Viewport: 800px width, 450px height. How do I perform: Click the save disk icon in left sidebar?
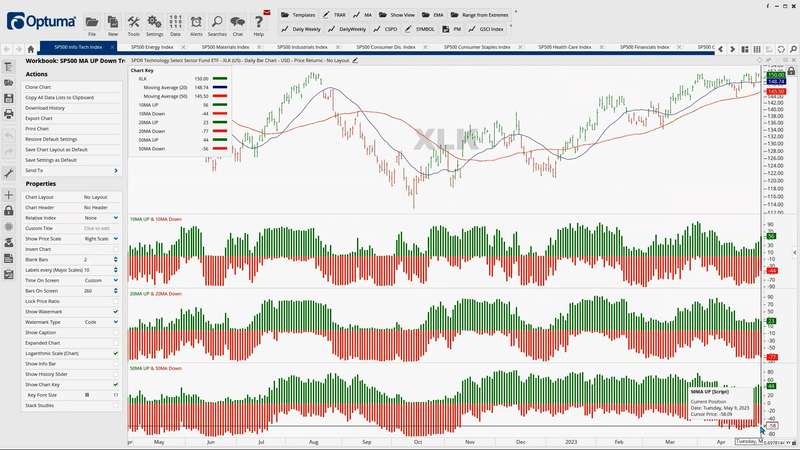9,98
